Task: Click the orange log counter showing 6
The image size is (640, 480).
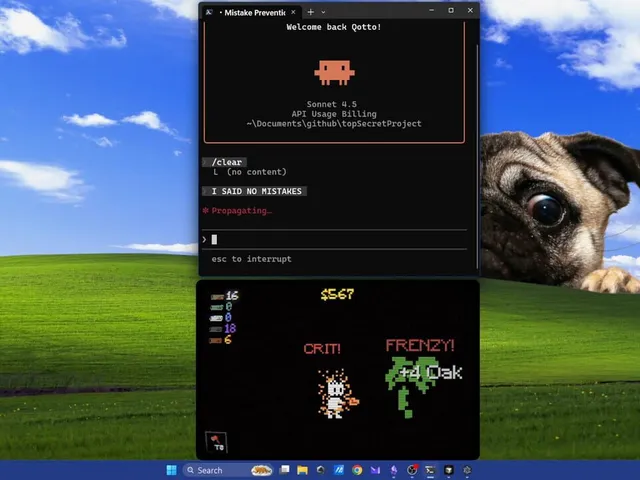Action: 220,340
